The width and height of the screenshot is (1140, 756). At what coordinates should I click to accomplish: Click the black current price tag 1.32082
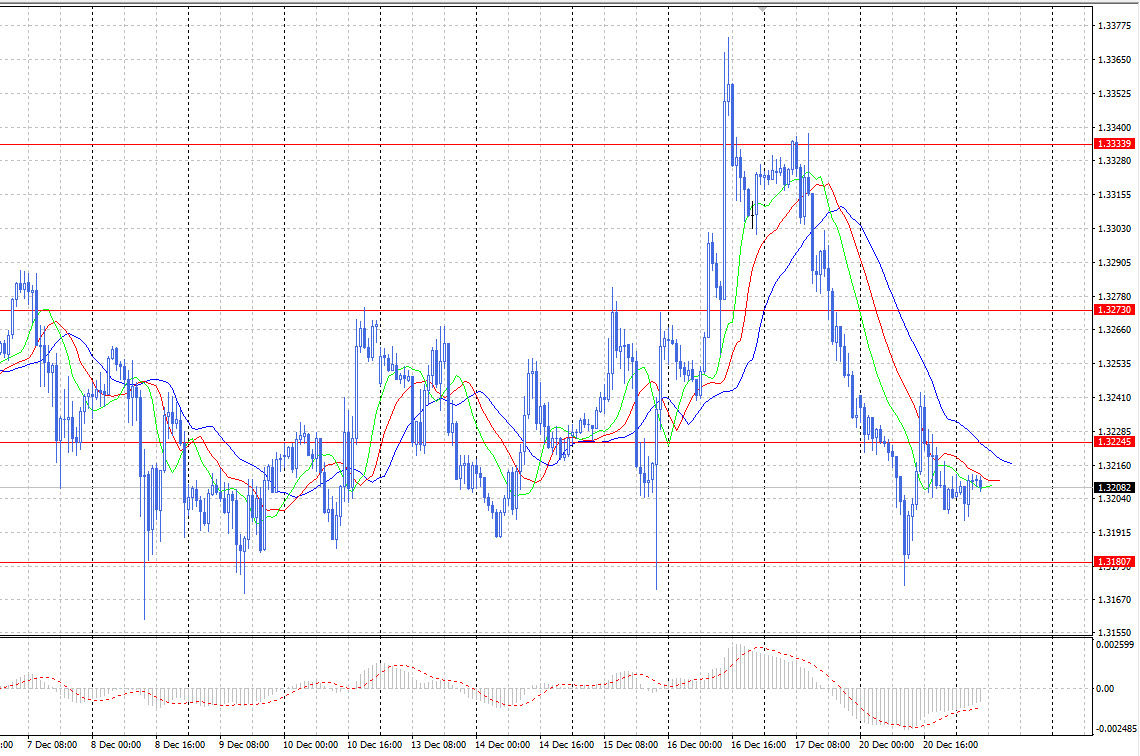[x=1114, y=488]
